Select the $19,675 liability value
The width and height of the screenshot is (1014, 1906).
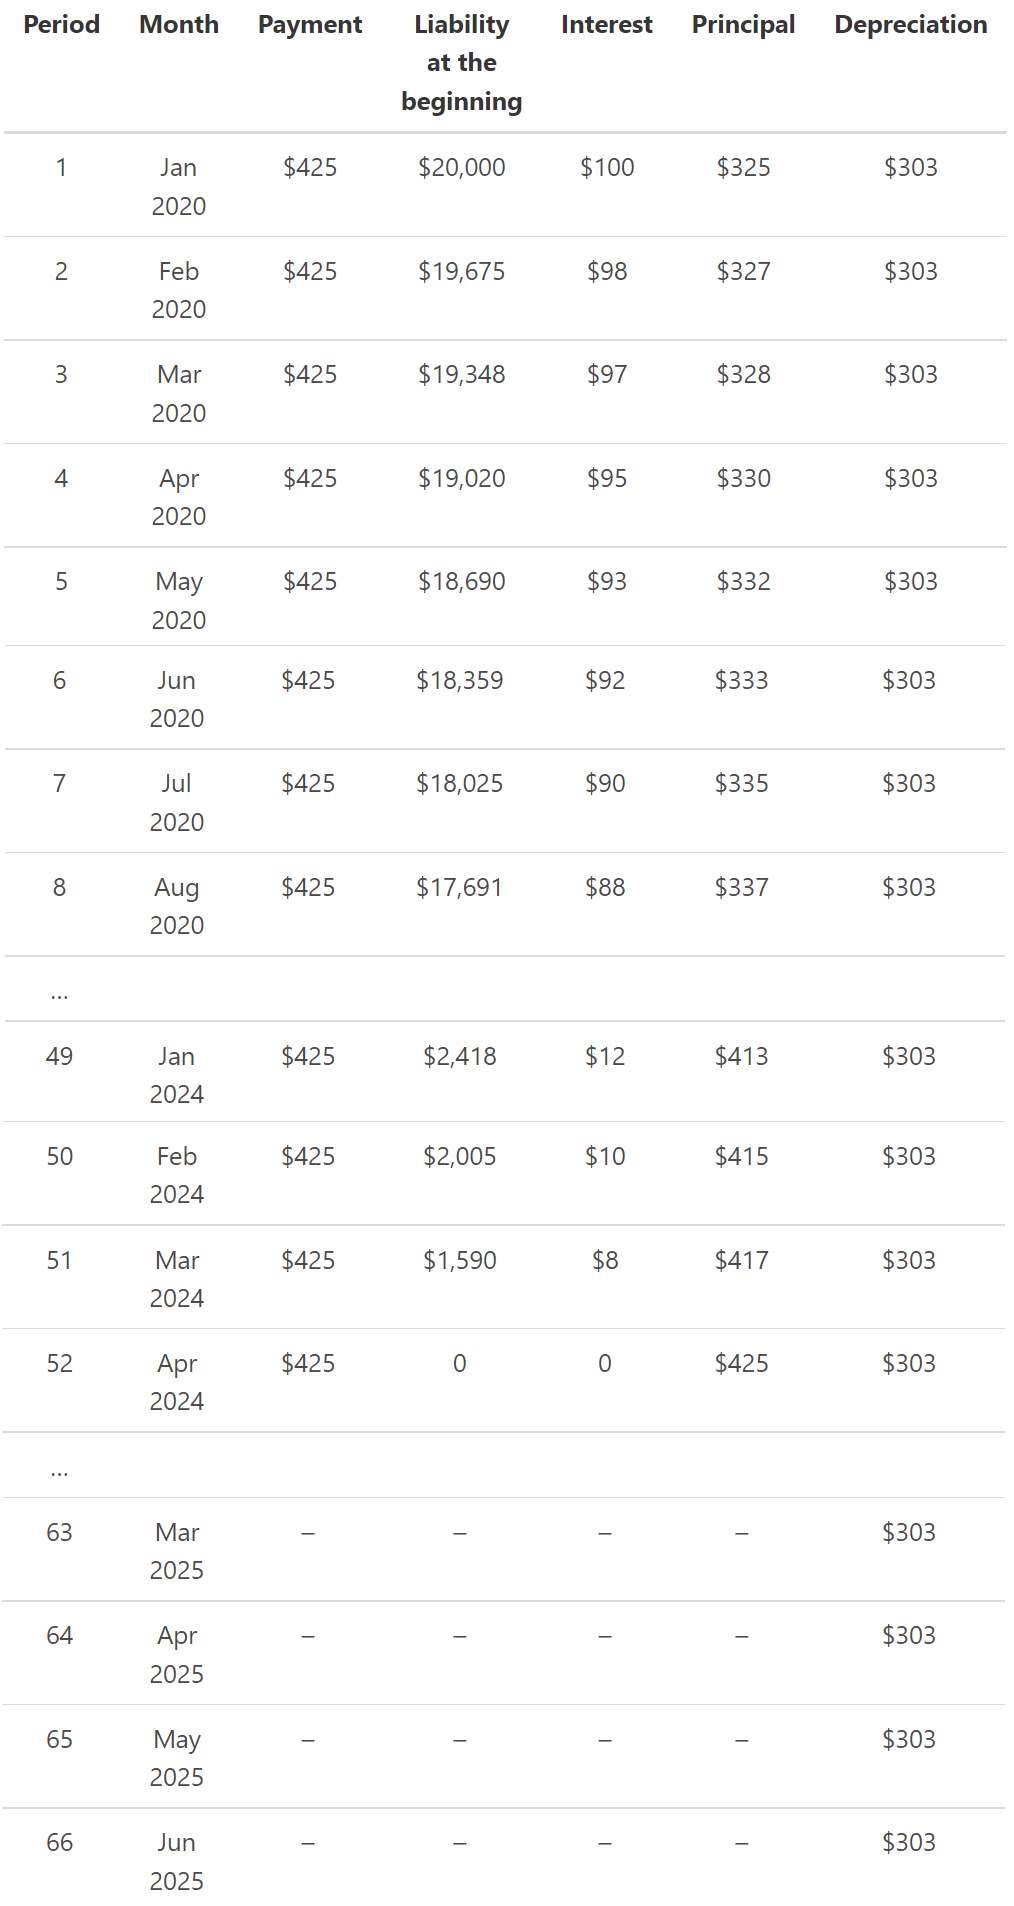tap(461, 272)
